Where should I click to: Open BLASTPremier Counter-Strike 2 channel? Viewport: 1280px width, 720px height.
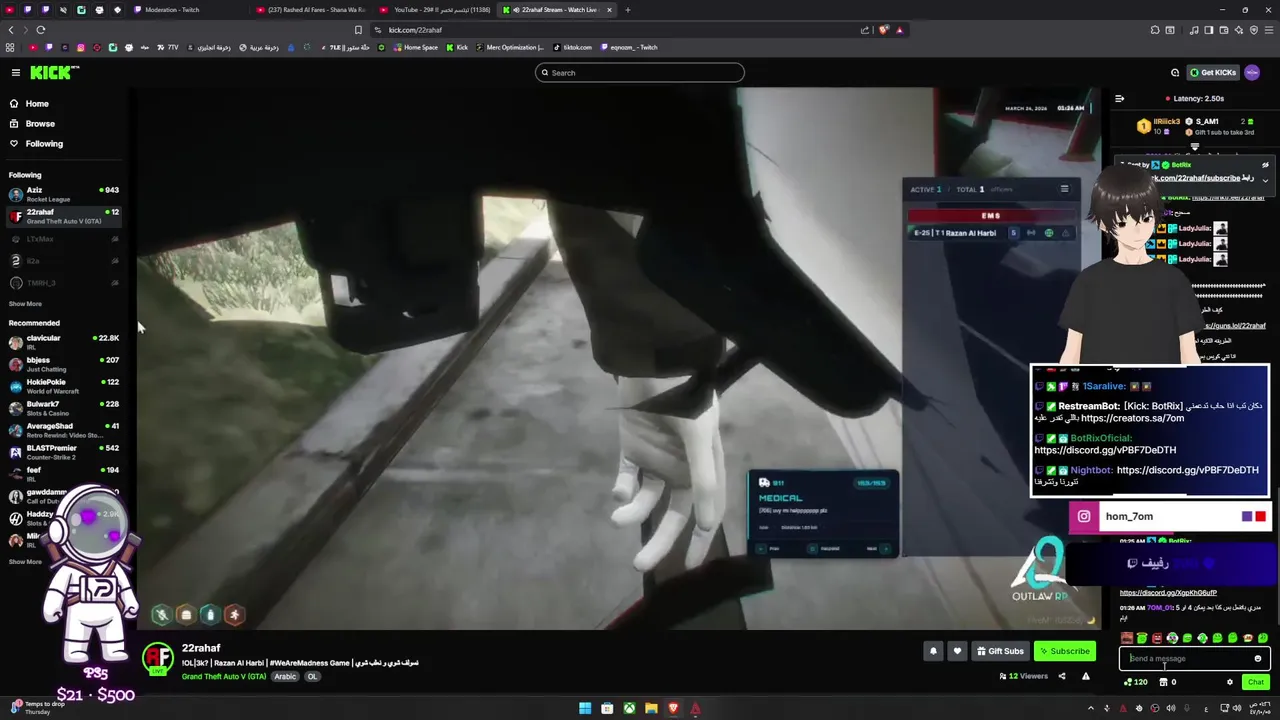point(64,452)
